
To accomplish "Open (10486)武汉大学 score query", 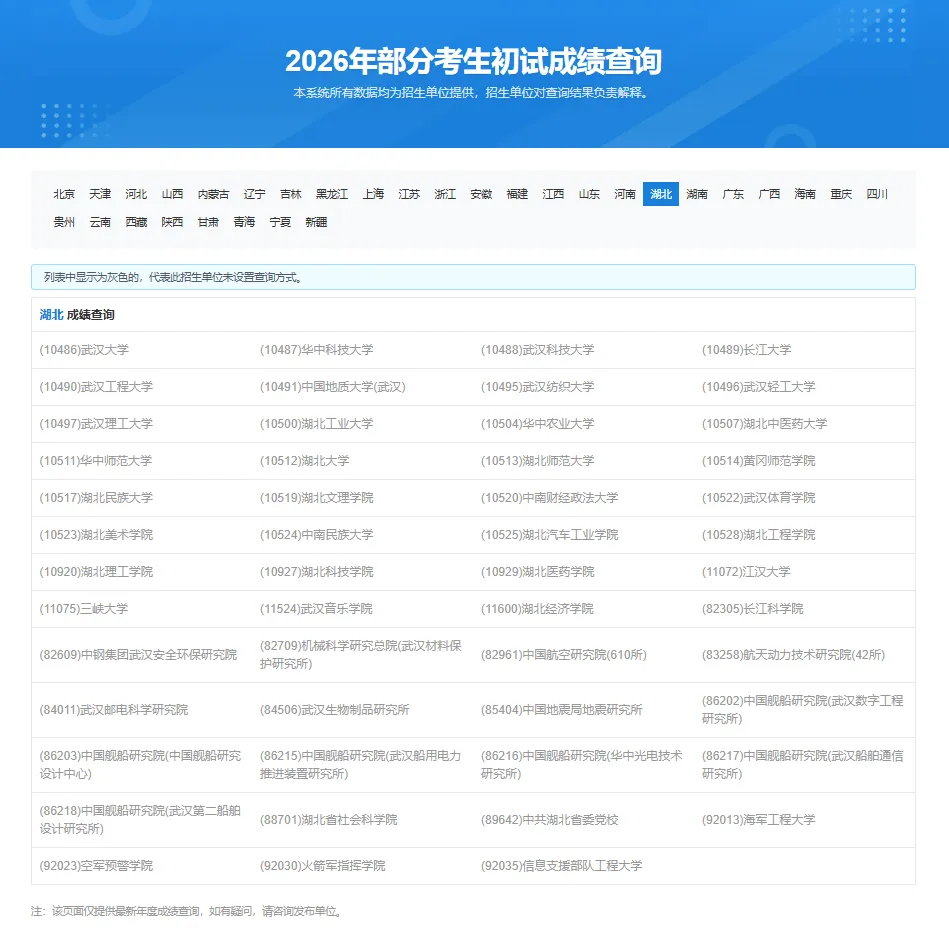I will (84, 350).
